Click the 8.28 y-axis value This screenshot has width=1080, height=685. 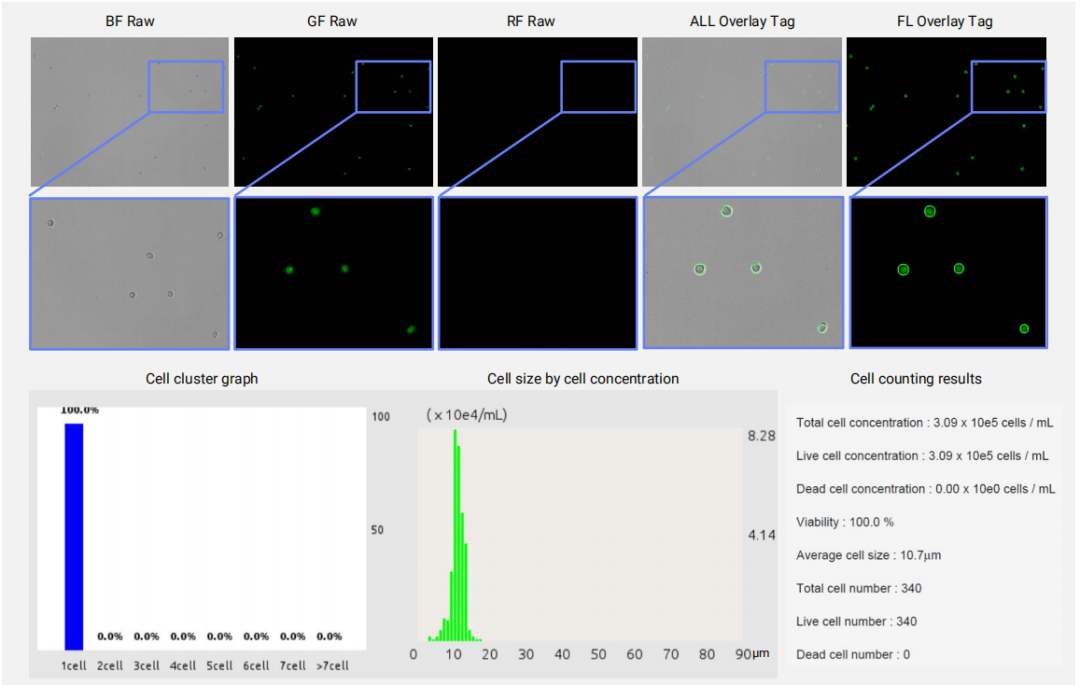[762, 436]
